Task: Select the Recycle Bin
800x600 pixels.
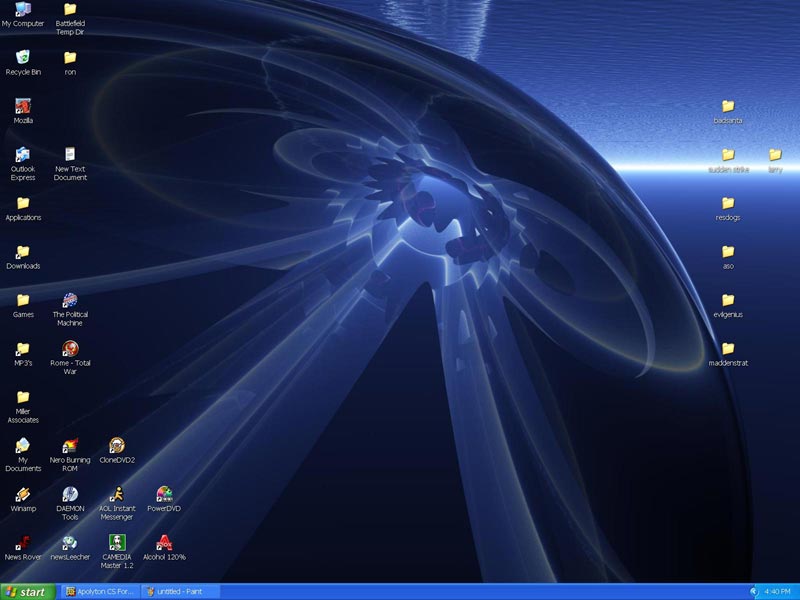Action: coord(23,58)
